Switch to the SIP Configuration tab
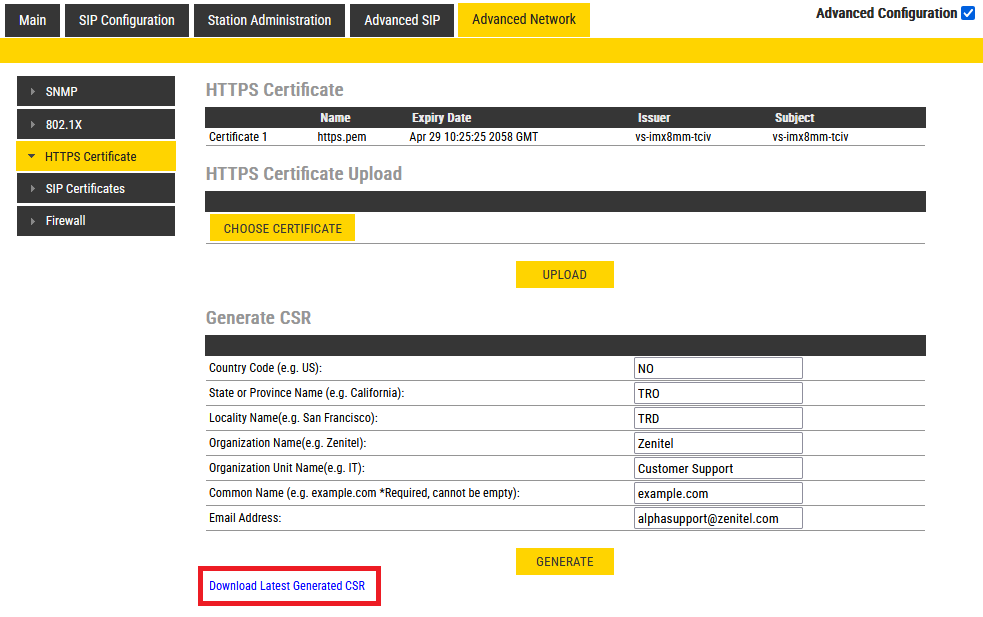 click(127, 20)
